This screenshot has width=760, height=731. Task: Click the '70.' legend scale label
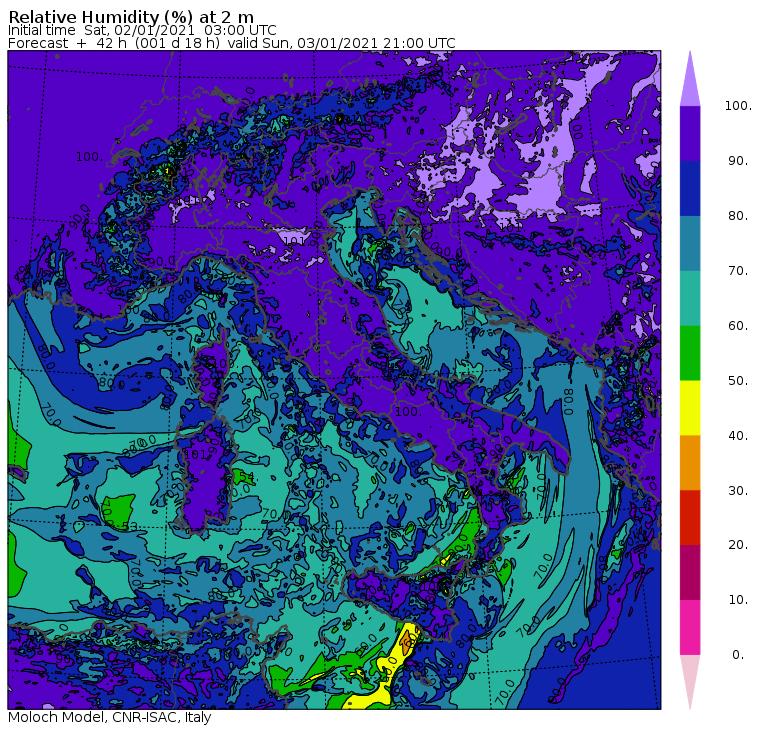[738, 270]
